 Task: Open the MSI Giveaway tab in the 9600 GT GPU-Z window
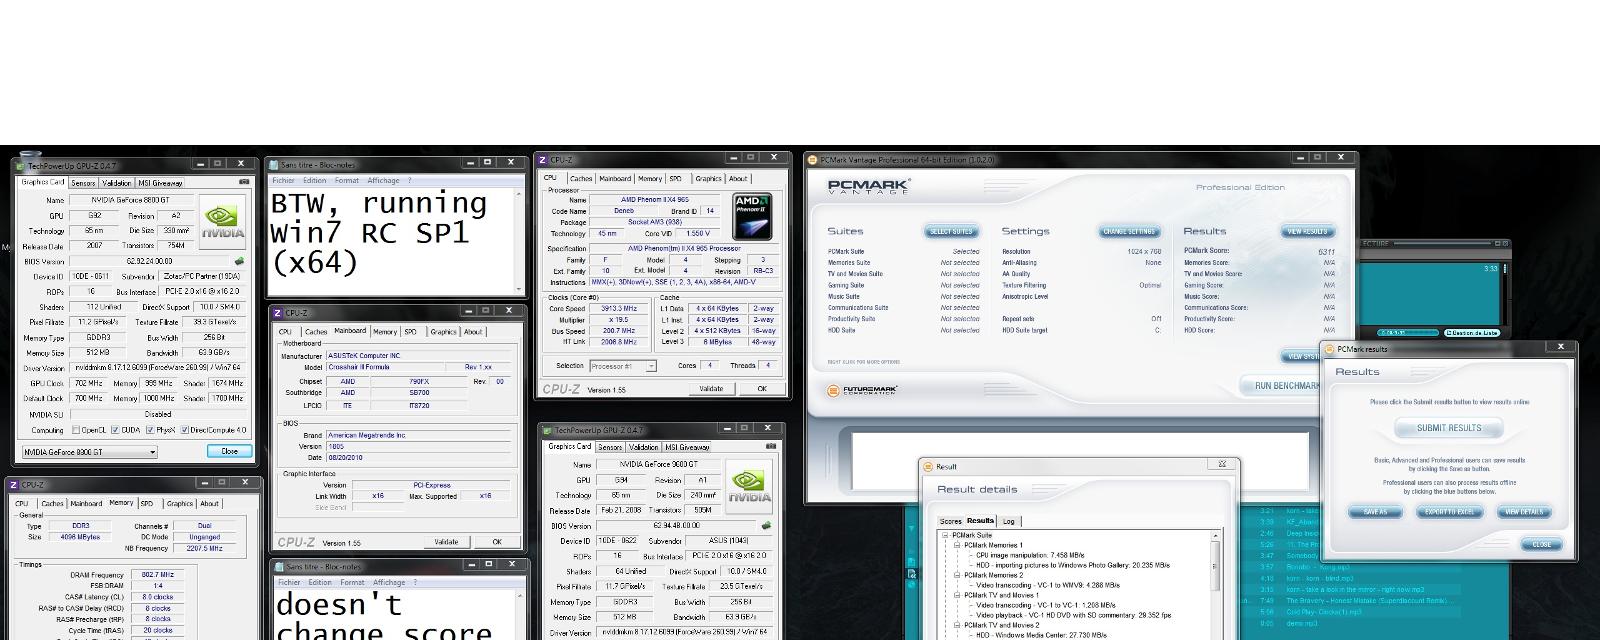click(x=687, y=447)
